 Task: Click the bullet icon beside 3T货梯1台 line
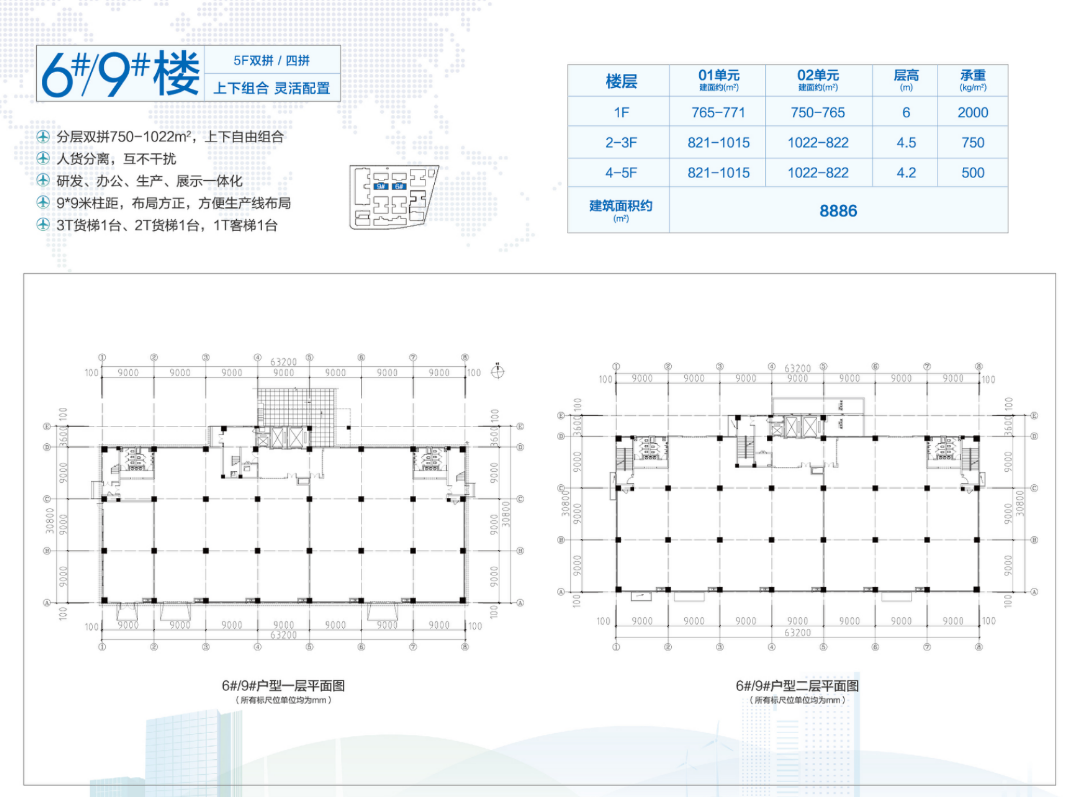pyautogui.click(x=43, y=226)
